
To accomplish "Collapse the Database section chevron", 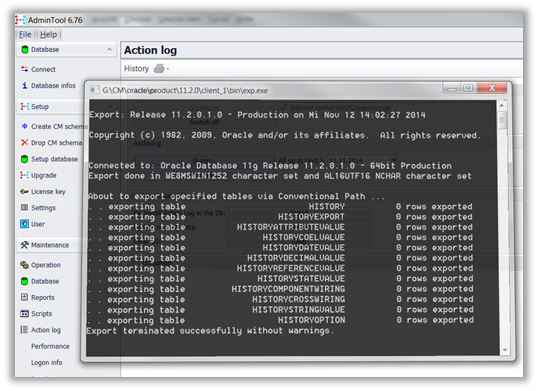I will click(109, 49).
